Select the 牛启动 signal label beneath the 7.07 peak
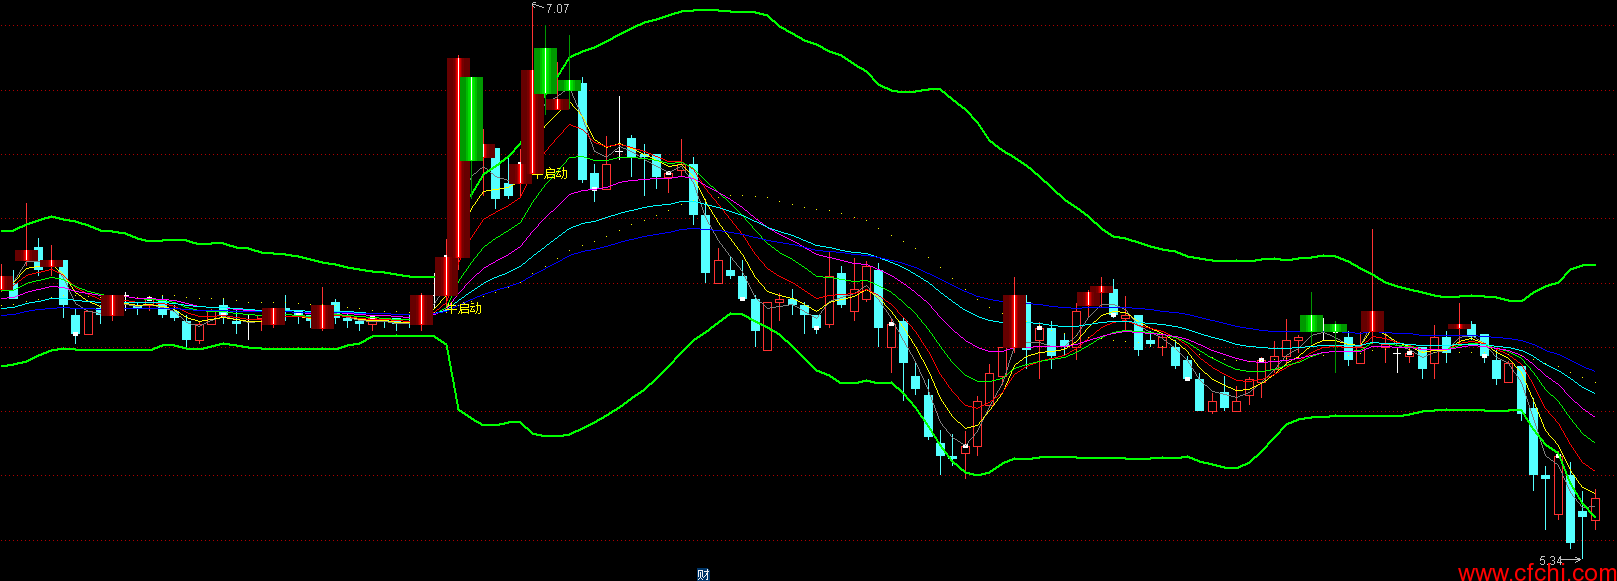 point(549,173)
